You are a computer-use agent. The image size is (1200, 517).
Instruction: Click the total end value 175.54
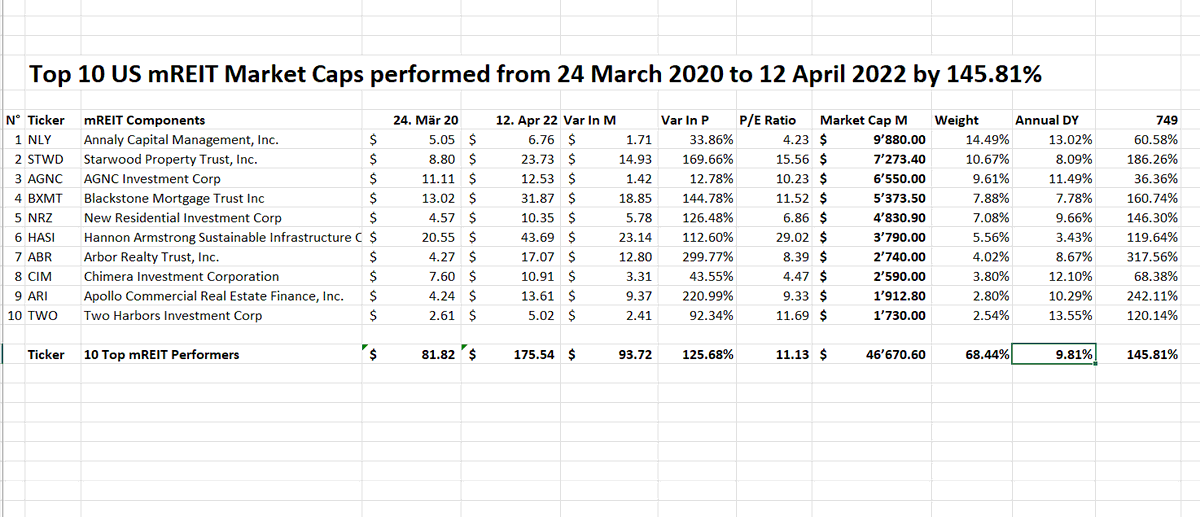(x=535, y=354)
